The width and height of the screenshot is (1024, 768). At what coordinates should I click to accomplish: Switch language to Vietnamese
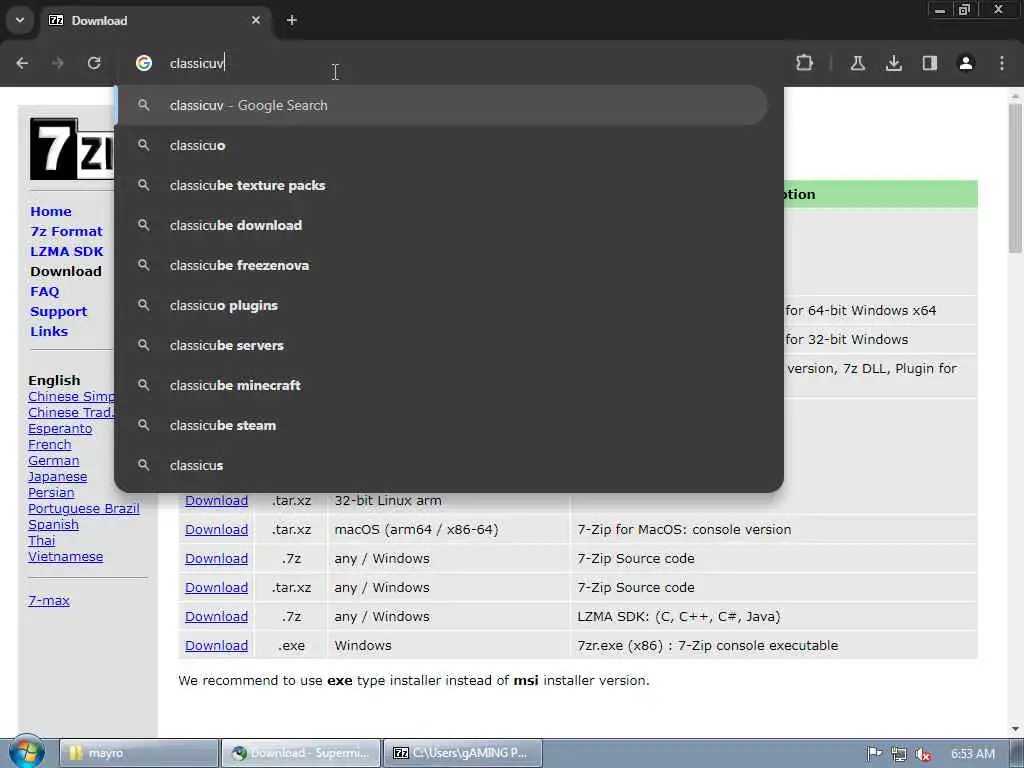[x=65, y=556]
